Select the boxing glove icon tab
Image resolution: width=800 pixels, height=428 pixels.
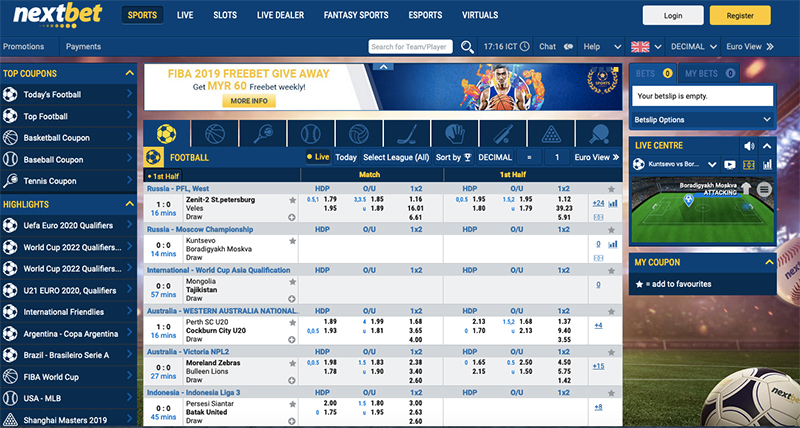(455, 134)
